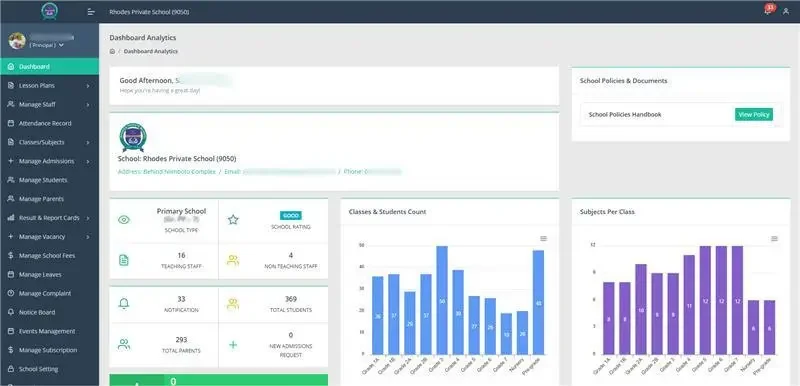Click the Grade 2A bar in Subjects chart

(x=641, y=309)
